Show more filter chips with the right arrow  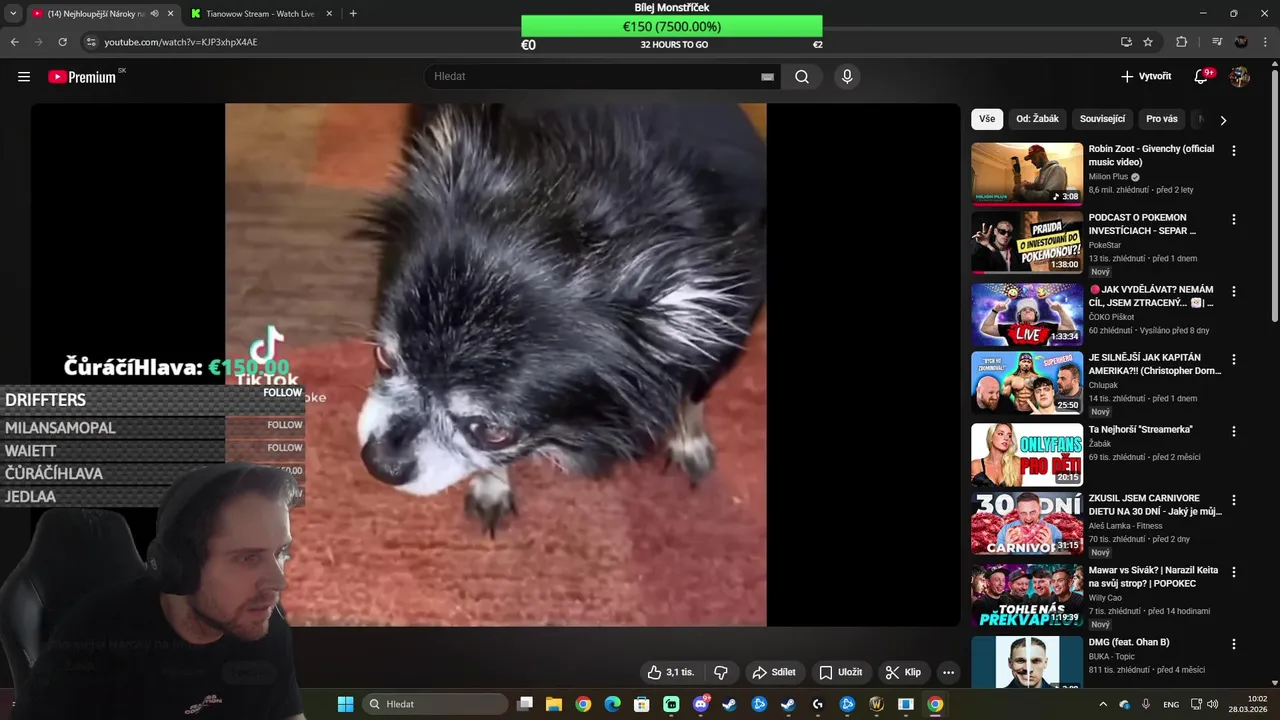(1223, 120)
